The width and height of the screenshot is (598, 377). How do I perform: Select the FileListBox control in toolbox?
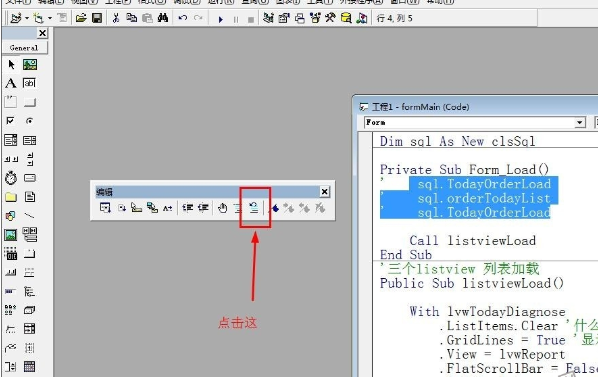click(30, 197)
